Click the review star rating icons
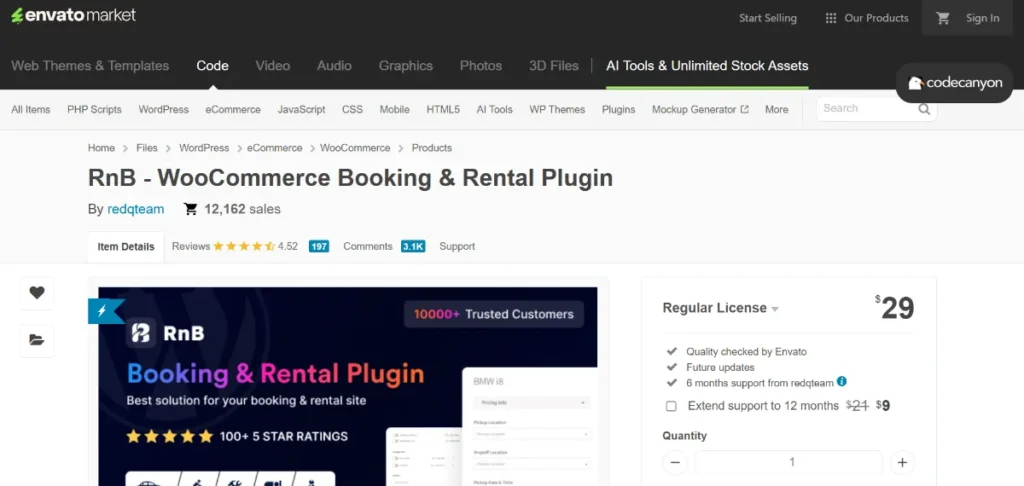1024x486 pixels. coord(244,246)
